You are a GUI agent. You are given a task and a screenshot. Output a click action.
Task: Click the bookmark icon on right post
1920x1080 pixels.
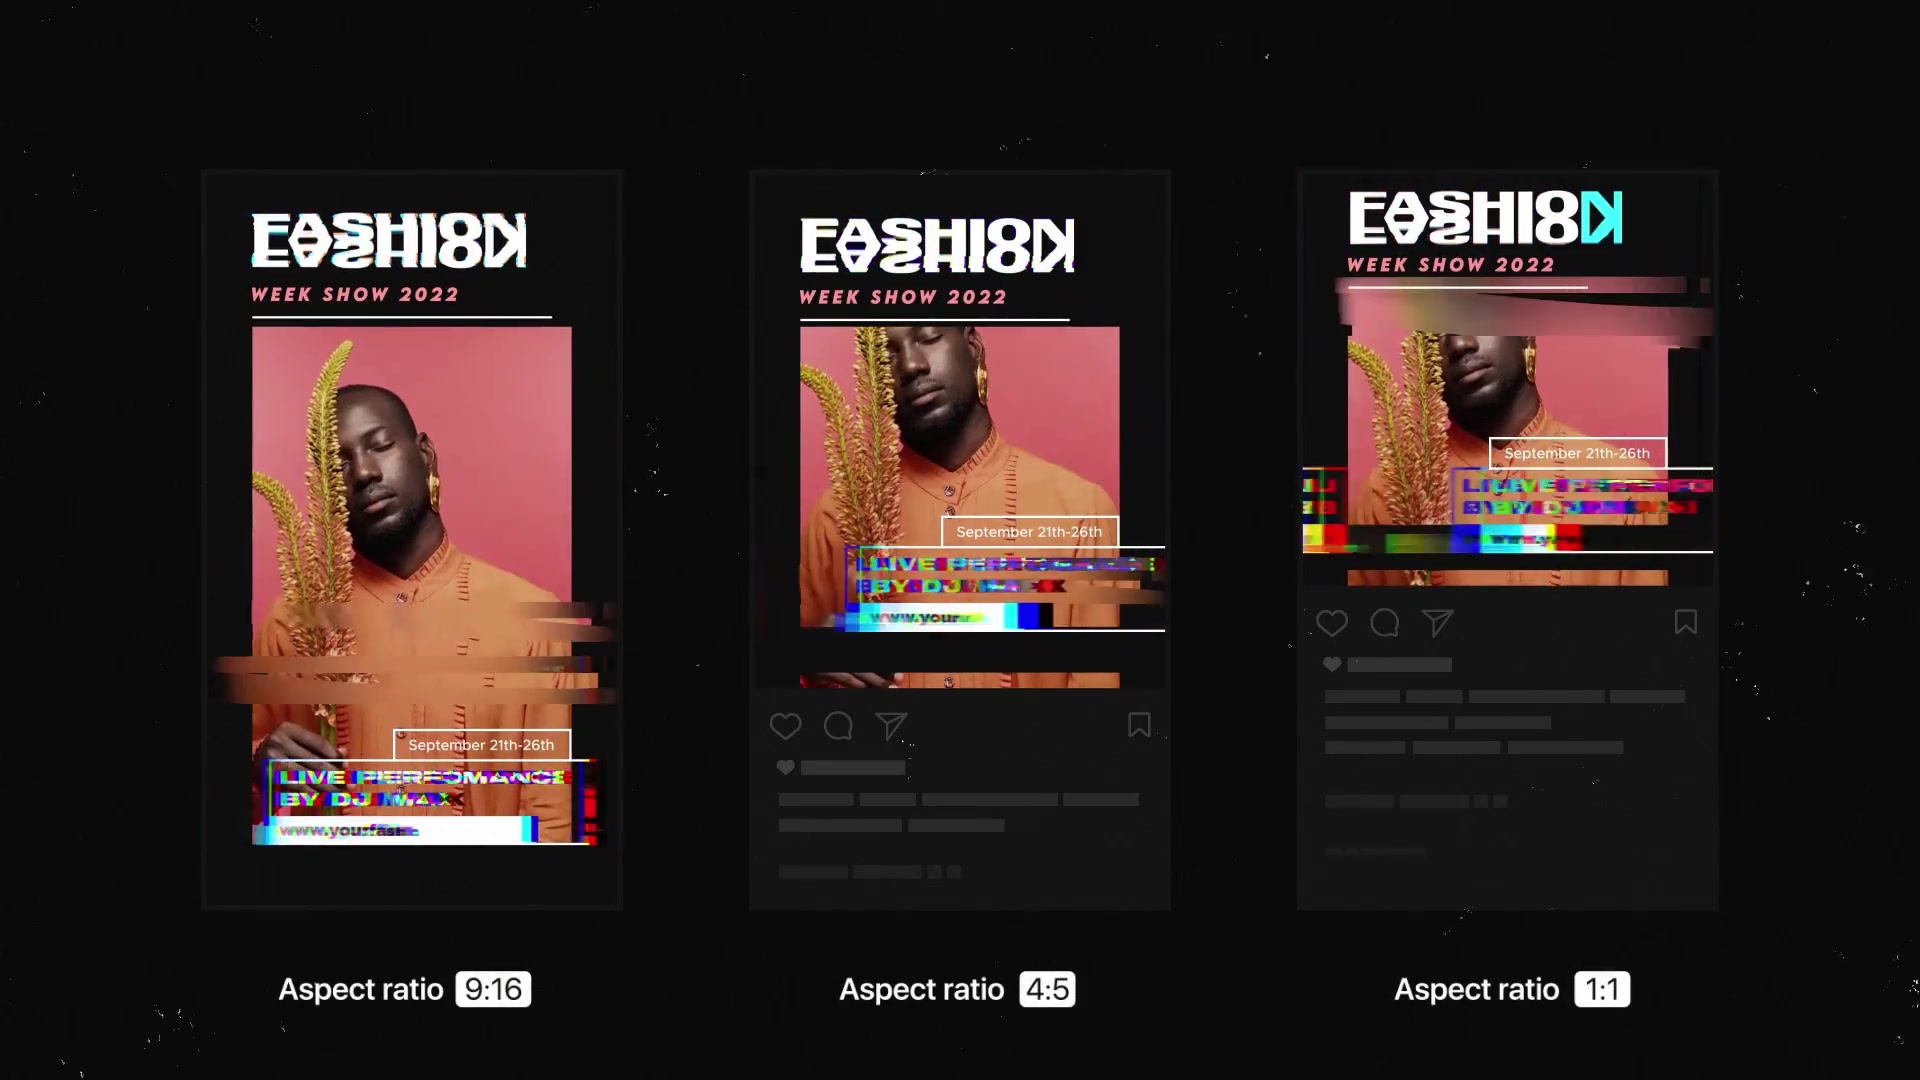click(1687, 622)
